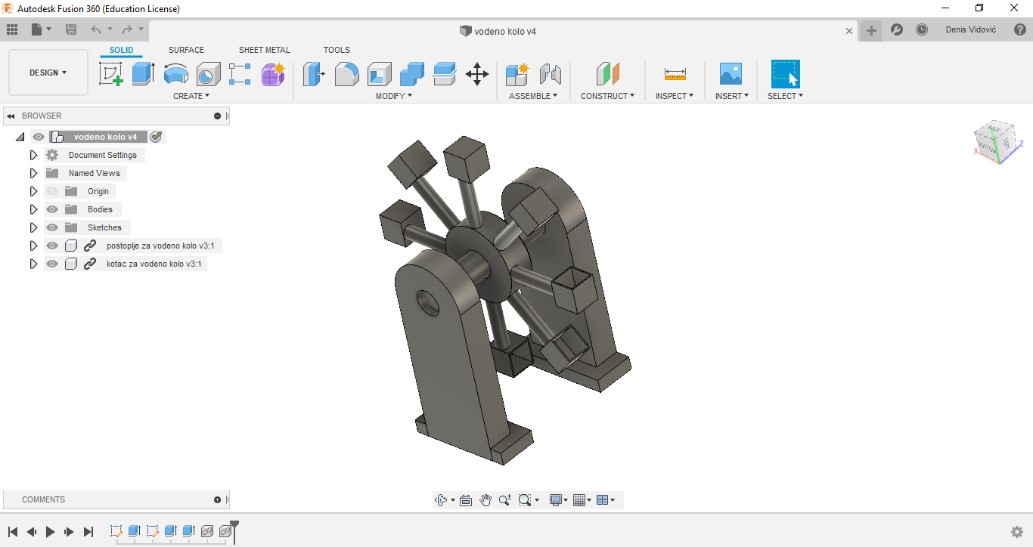Select the Combine tool
The image size is (1033, 547).
[412, 74]
